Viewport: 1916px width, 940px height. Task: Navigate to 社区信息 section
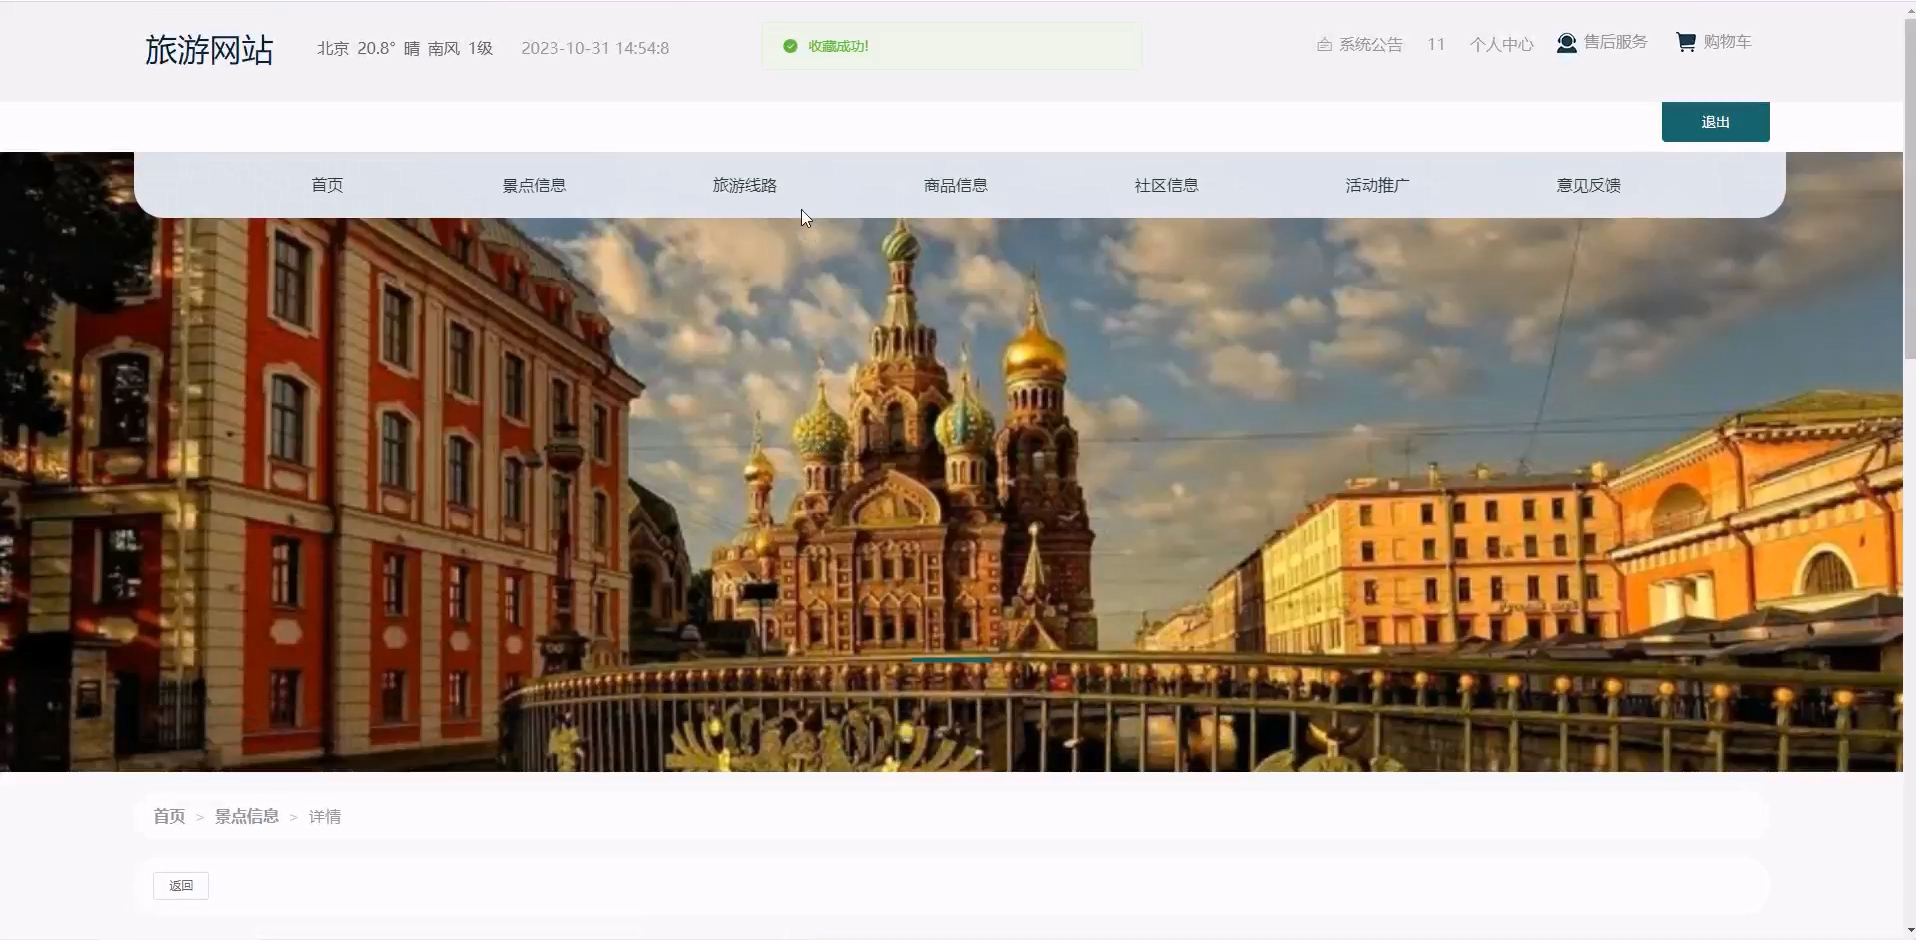tap(1166, 185)
